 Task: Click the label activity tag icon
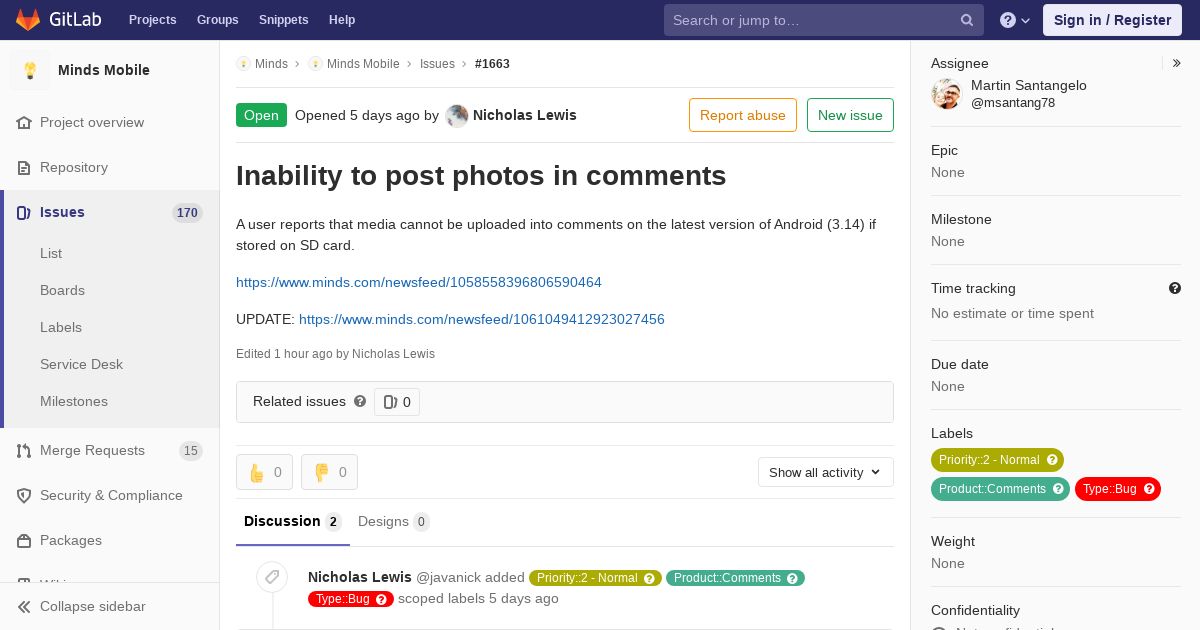pos(272,577)
